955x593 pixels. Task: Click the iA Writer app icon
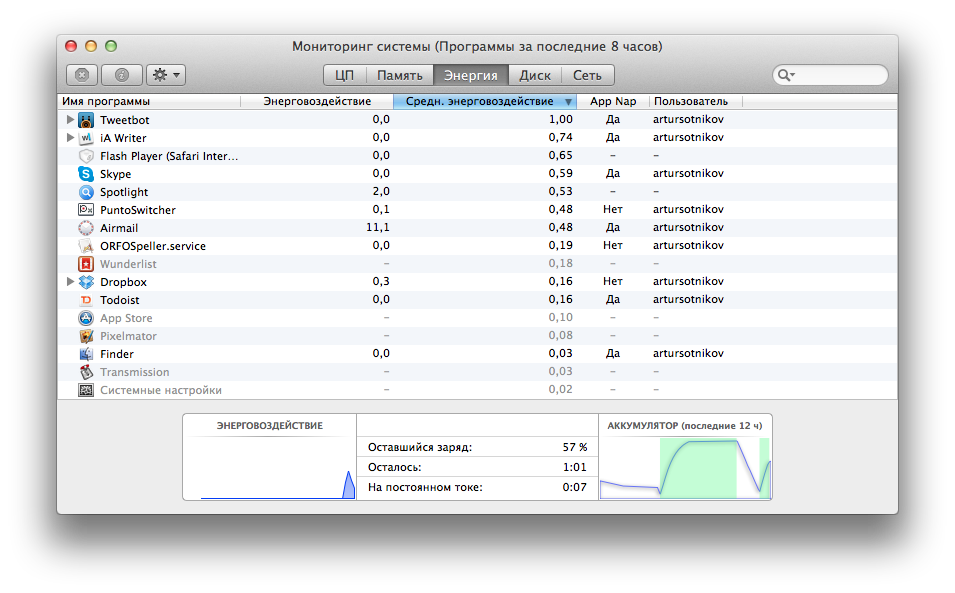pyautogui.click(x=85, y=138)
